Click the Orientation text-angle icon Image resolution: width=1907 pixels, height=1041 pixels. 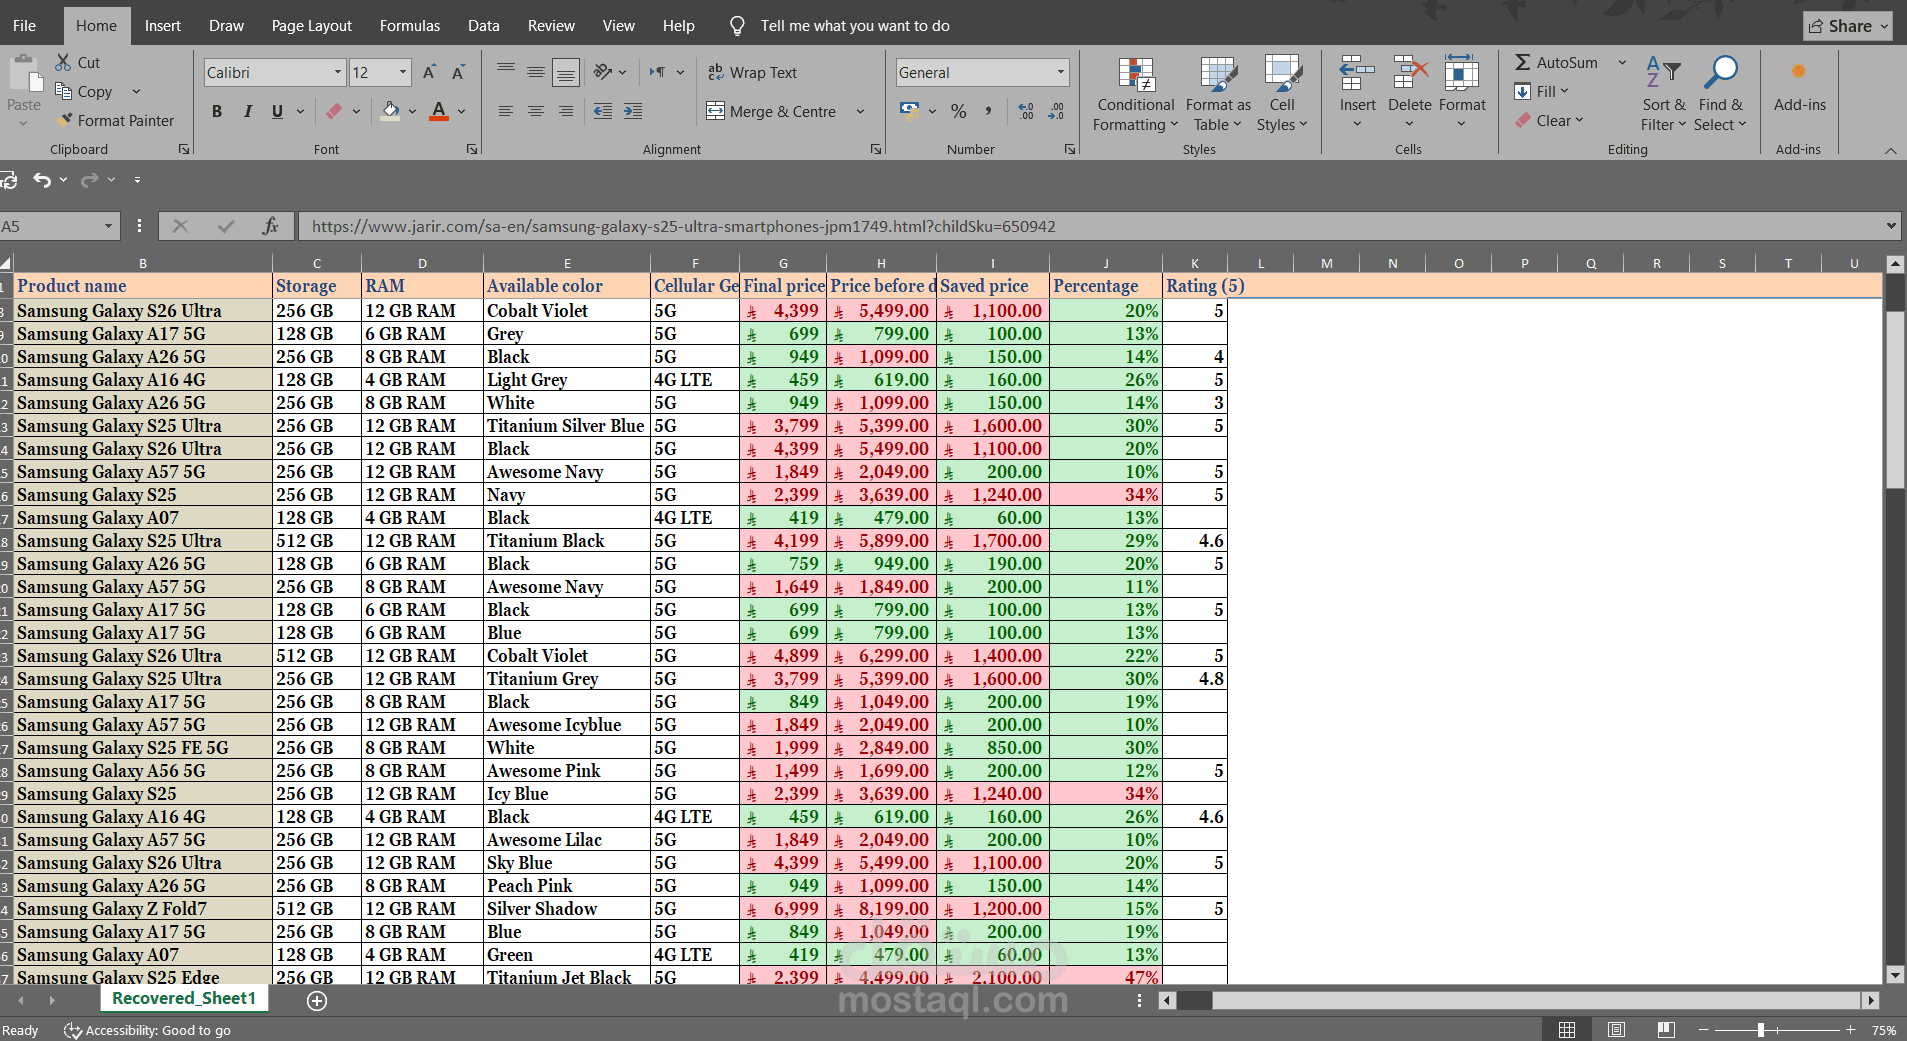[602, 72]
